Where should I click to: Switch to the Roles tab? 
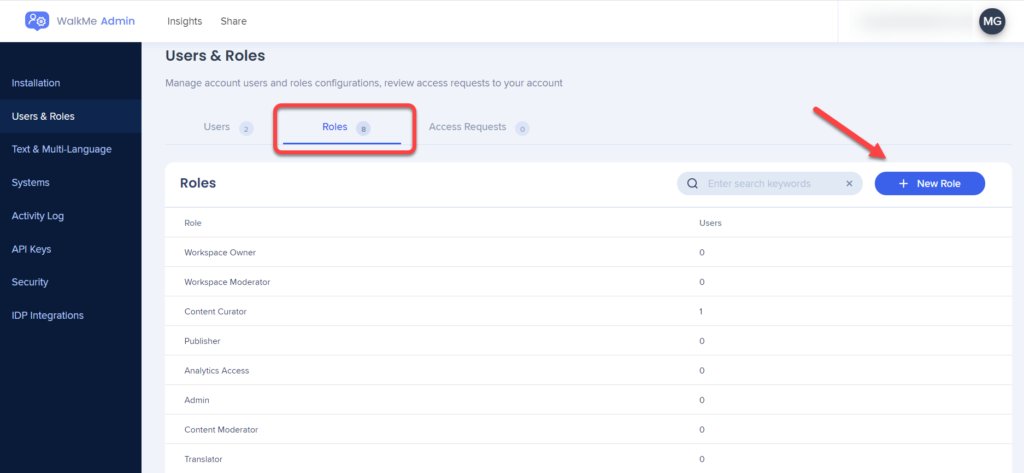[342, 127]
